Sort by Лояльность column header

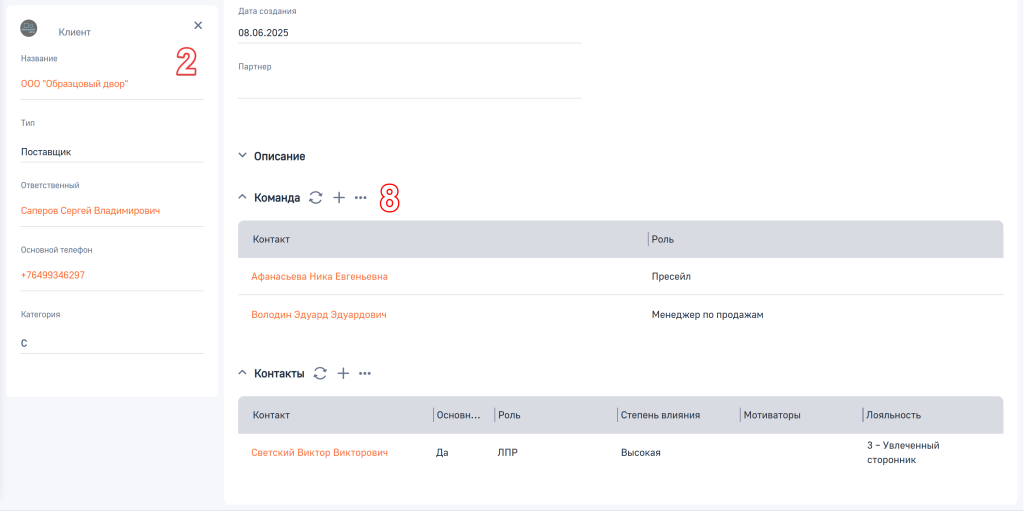[x=893, y=415]
